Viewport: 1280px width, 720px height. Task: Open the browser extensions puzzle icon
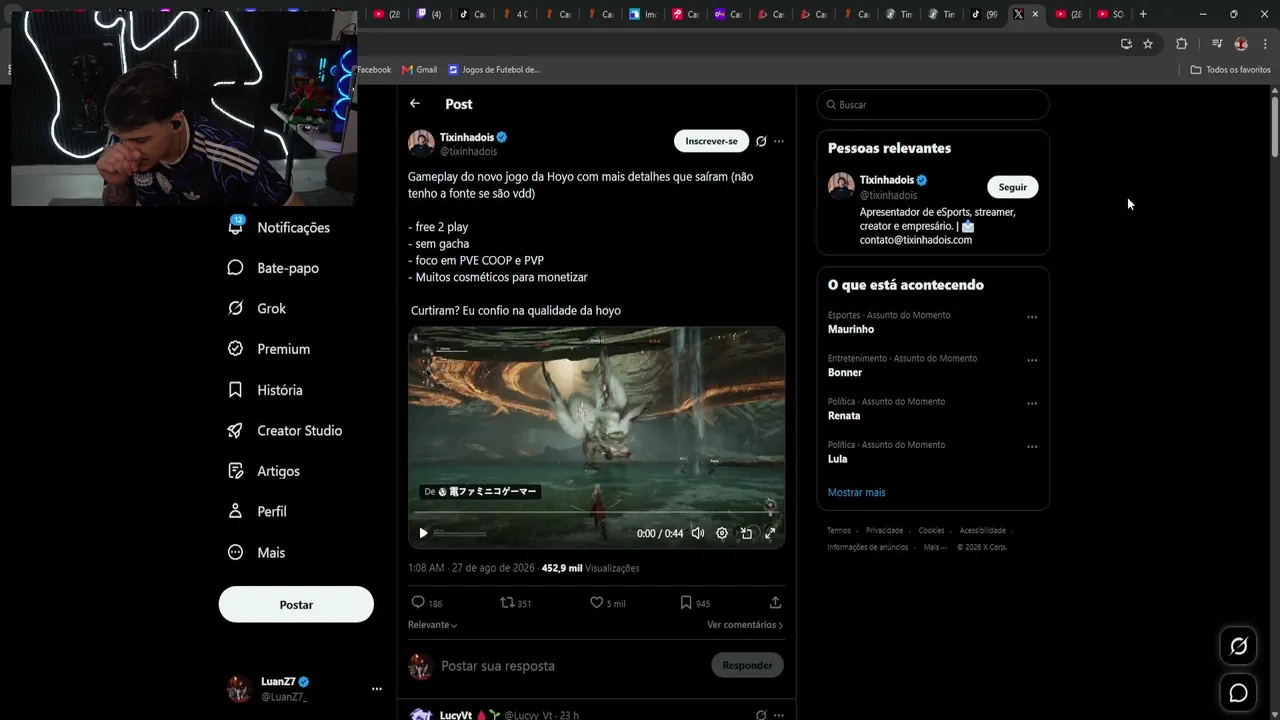pos(1181,43)
